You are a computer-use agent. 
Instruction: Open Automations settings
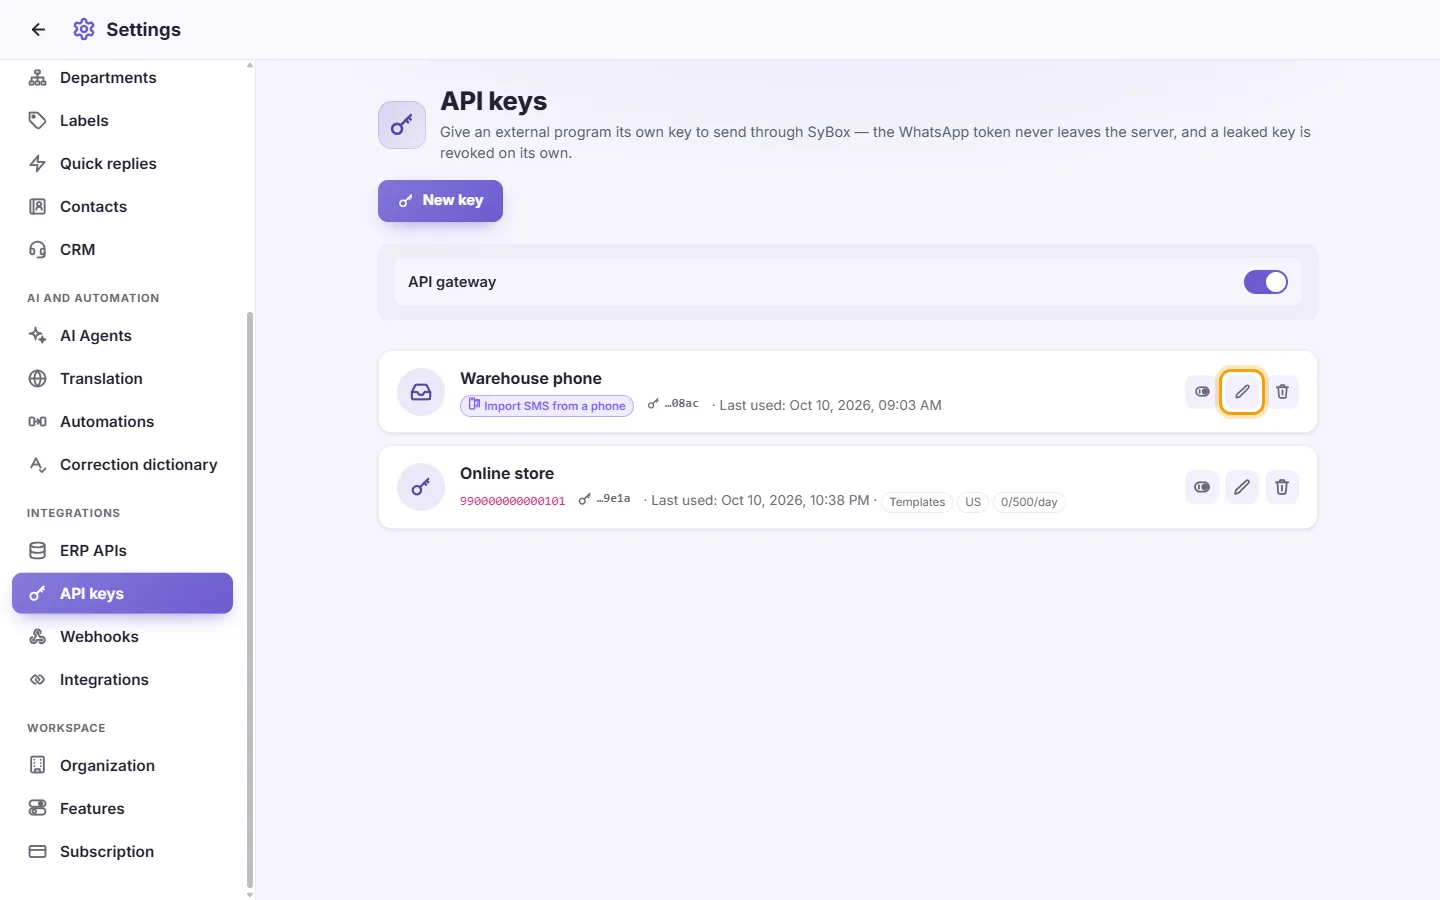tap(122, 422)
